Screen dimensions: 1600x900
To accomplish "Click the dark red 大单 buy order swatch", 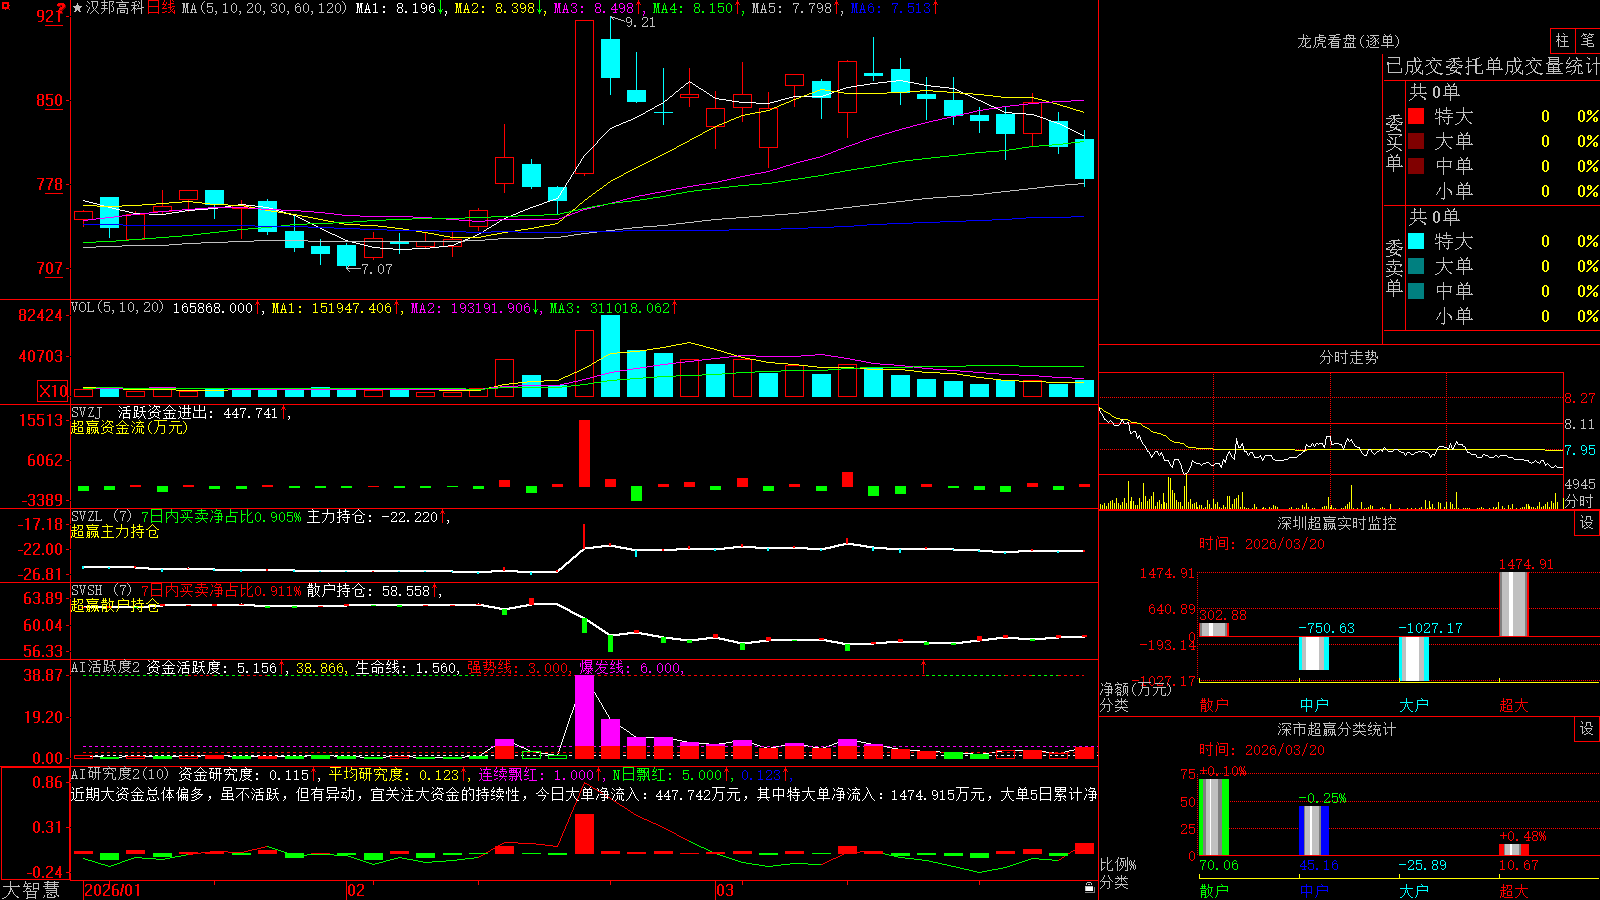I will click(x=1416, y=141).
